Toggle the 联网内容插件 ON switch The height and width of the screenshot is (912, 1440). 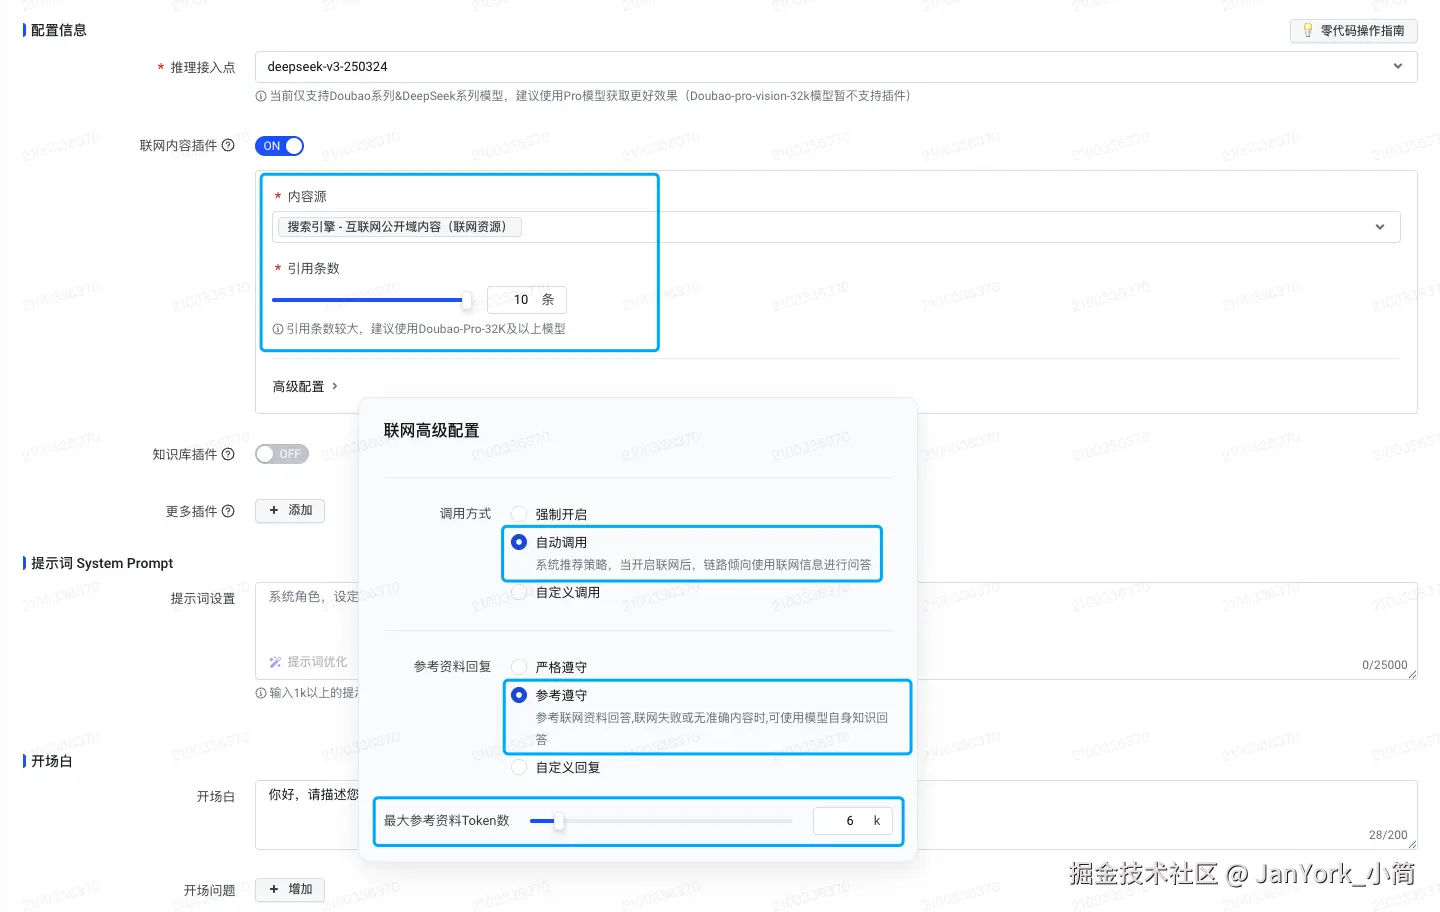(x=280, y=146)
